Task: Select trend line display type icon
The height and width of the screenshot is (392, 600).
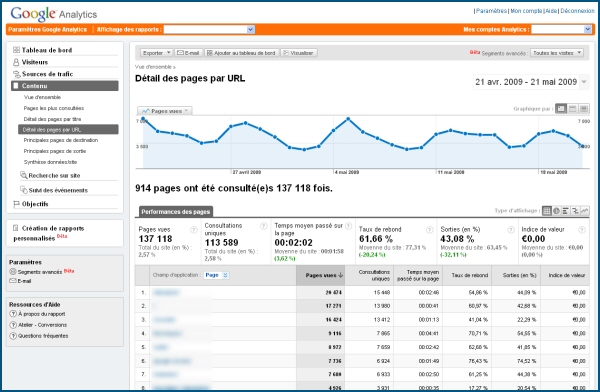Action: (585, 211)
